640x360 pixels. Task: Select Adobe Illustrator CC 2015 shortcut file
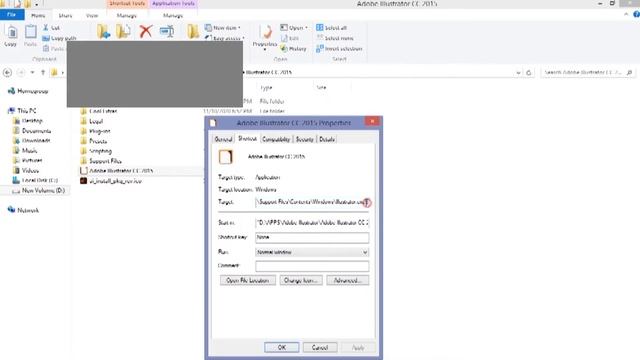pyautogui.click(x=117, y=171)
